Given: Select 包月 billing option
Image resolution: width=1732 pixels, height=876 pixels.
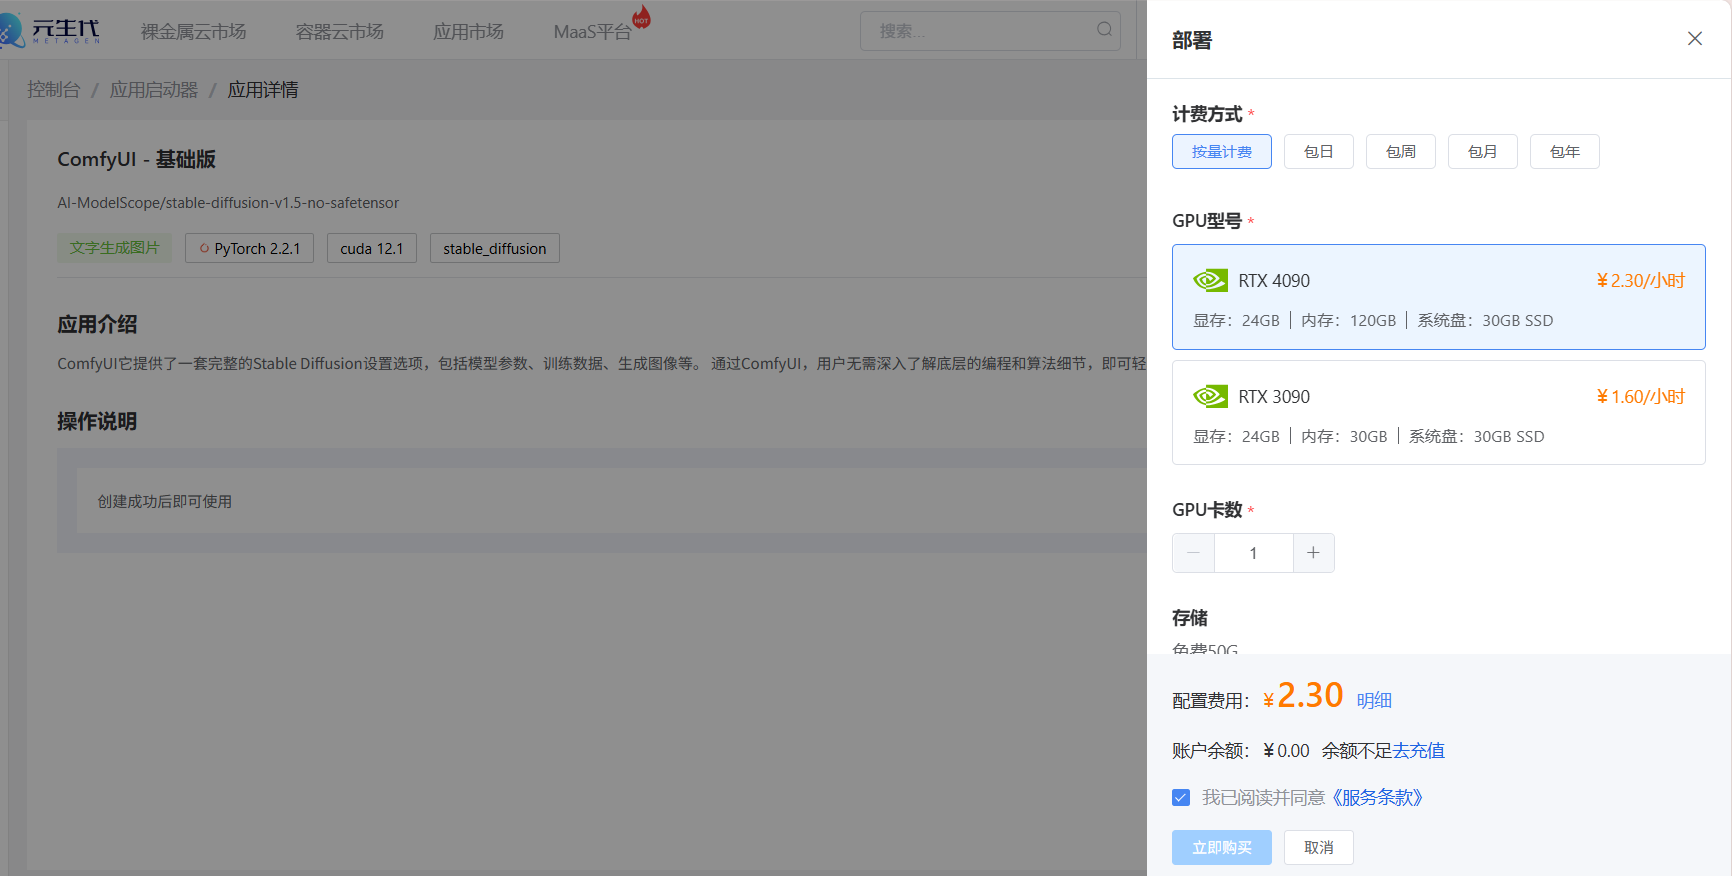Looking at the screenshot, I should click(1482, 152).
